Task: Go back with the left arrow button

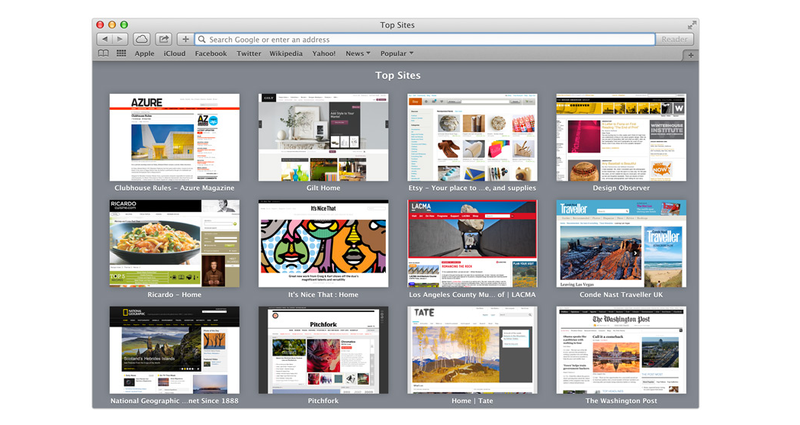Action: pos(104,39)
